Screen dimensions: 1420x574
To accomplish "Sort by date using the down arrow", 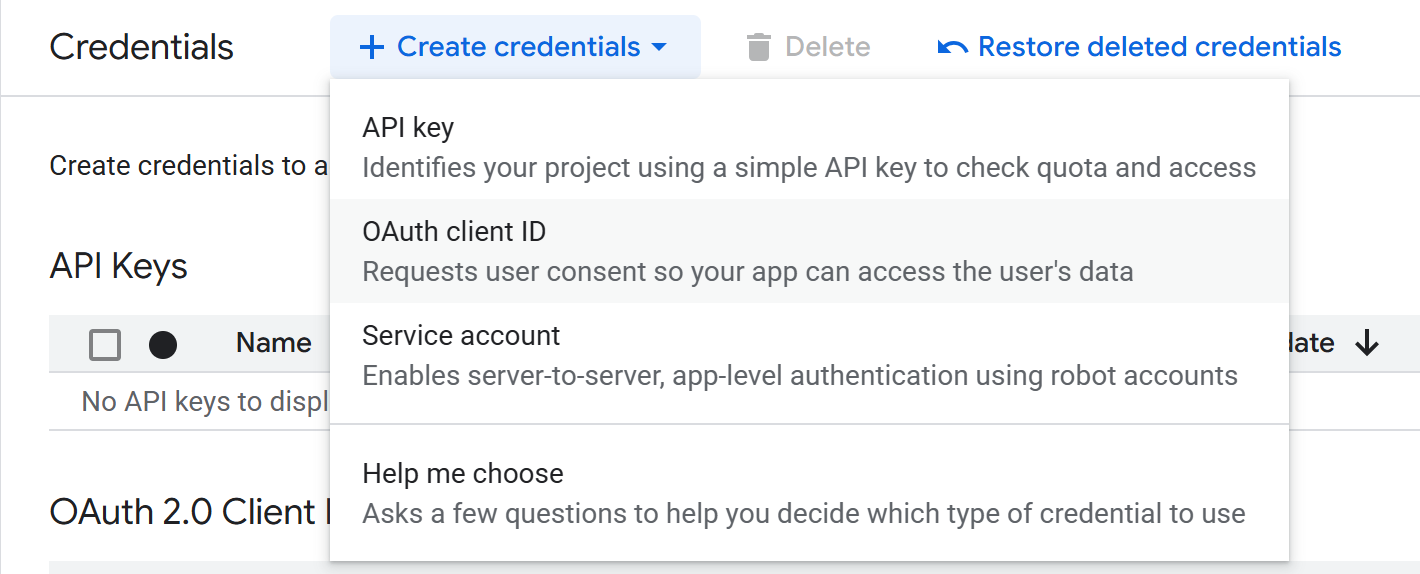I will click(1367, 344).
